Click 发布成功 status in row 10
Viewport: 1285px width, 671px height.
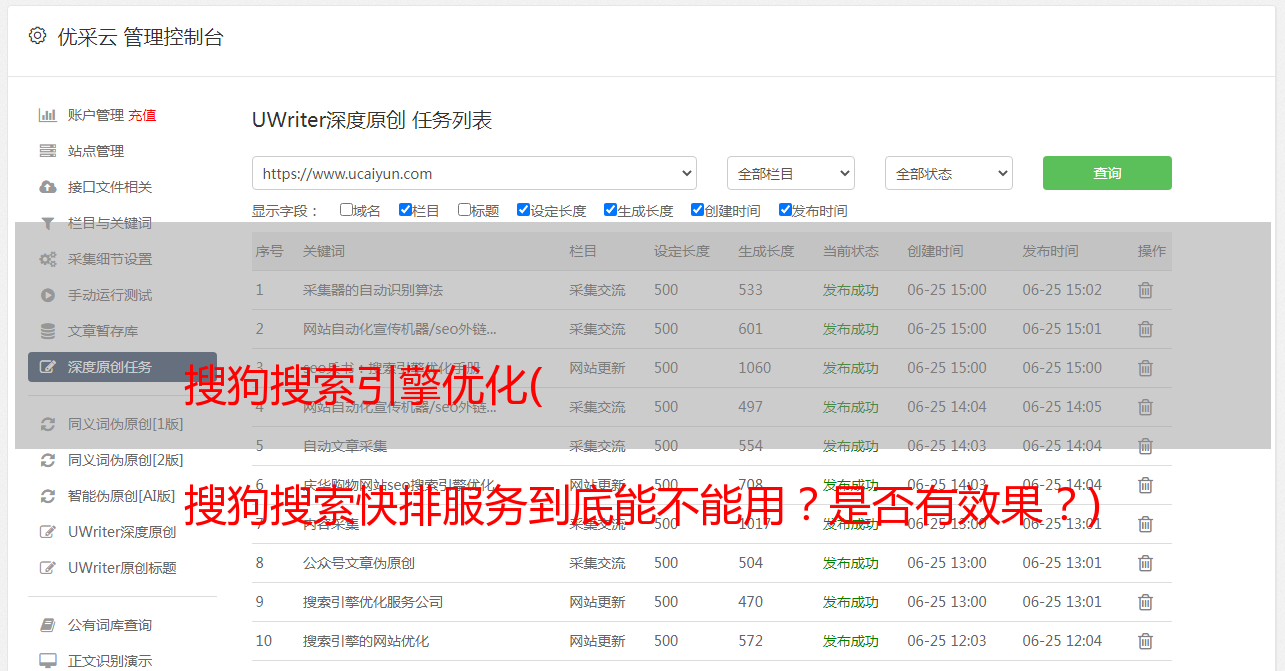(851, 641)
